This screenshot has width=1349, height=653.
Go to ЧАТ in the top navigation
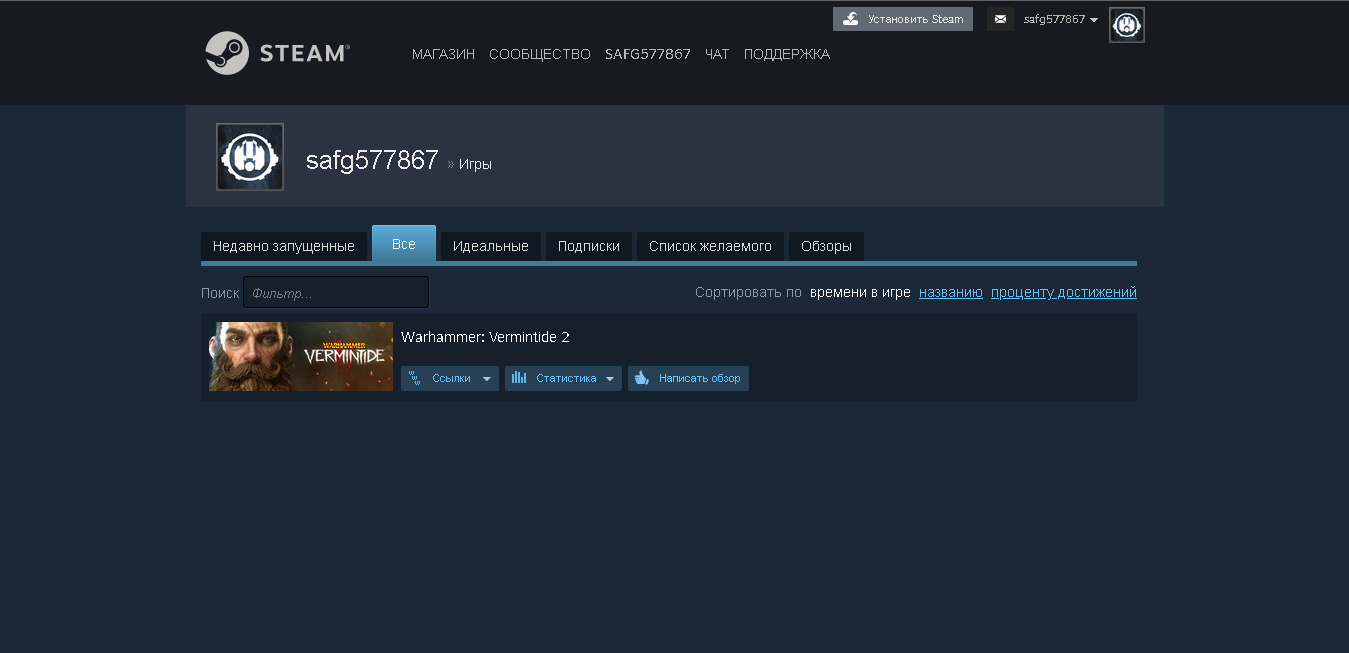717,54
